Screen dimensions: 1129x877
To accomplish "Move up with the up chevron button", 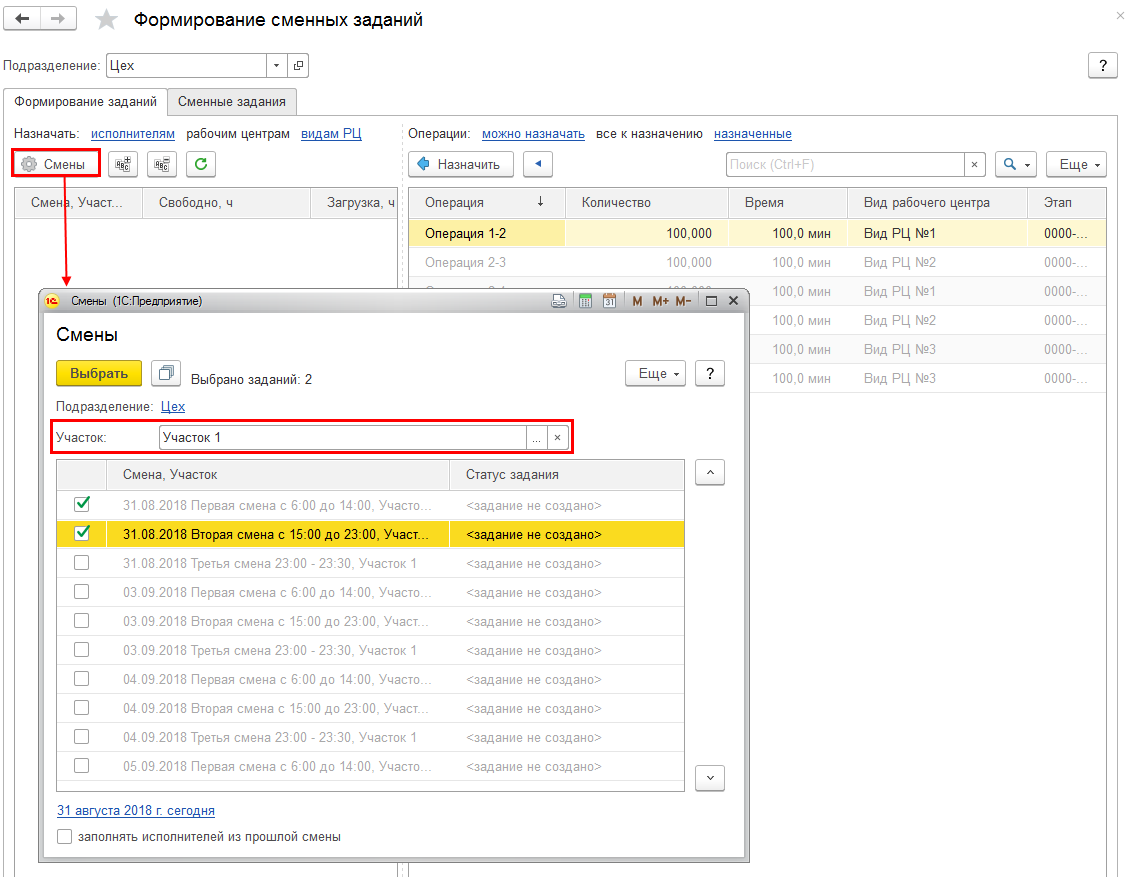I will point(710,472).
